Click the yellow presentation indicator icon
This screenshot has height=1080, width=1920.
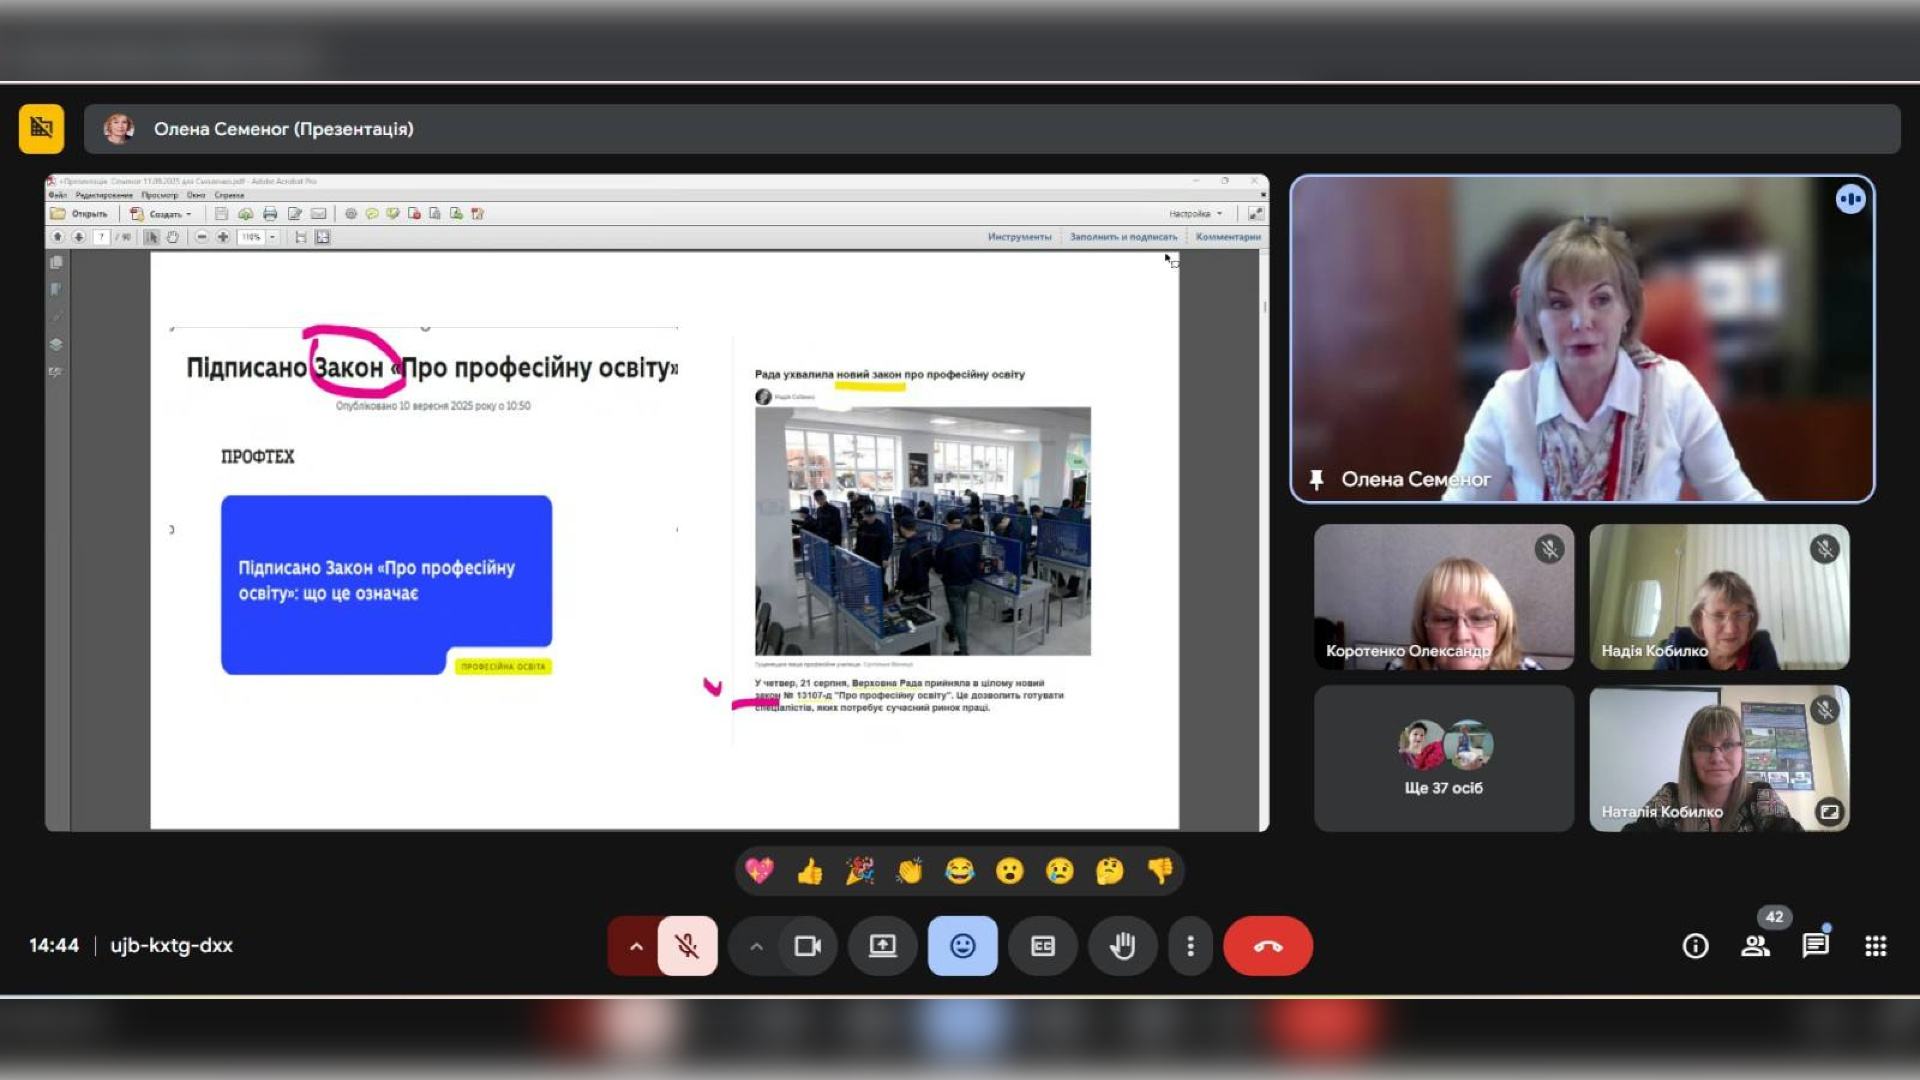point(41,128)
